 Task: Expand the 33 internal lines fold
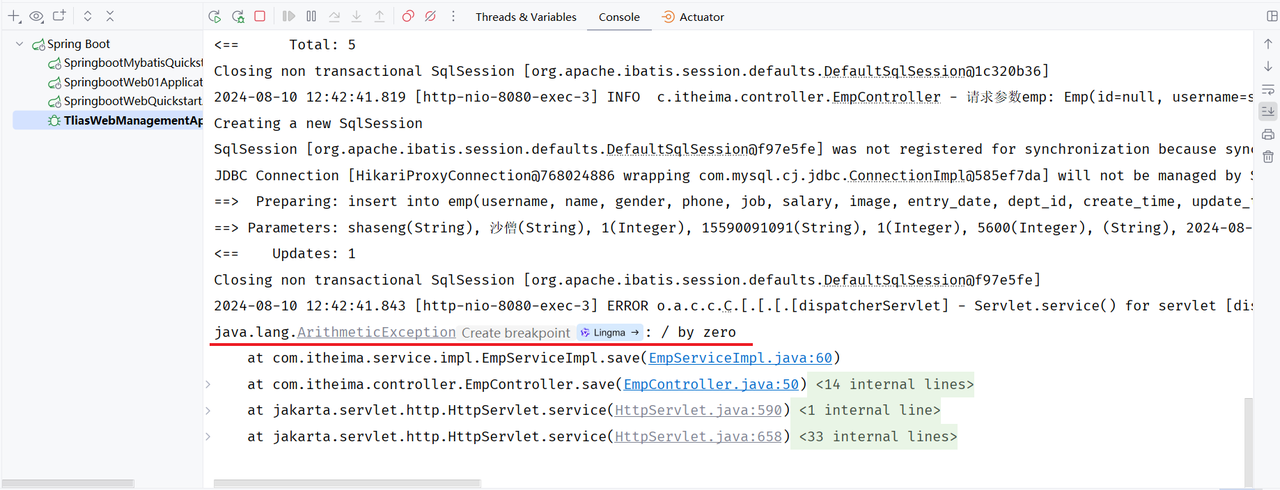(x=873, y=436)
